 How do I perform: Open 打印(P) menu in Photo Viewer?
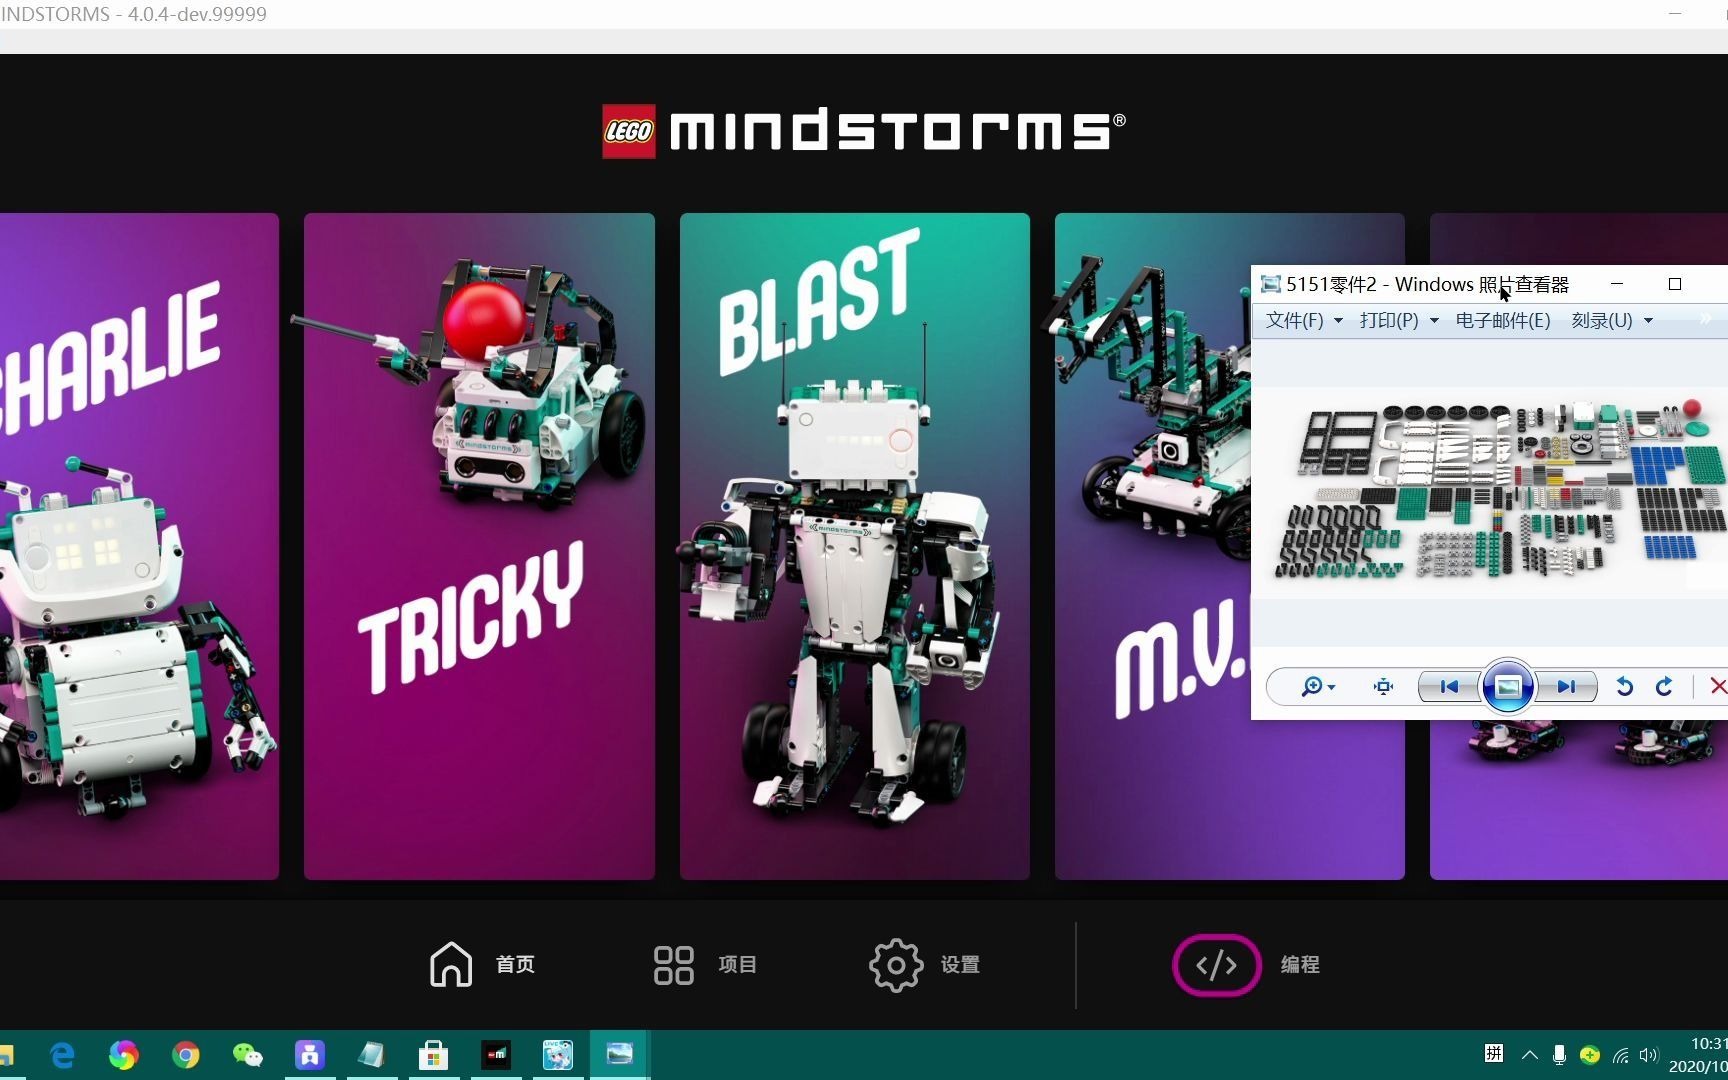[1389, 320]
